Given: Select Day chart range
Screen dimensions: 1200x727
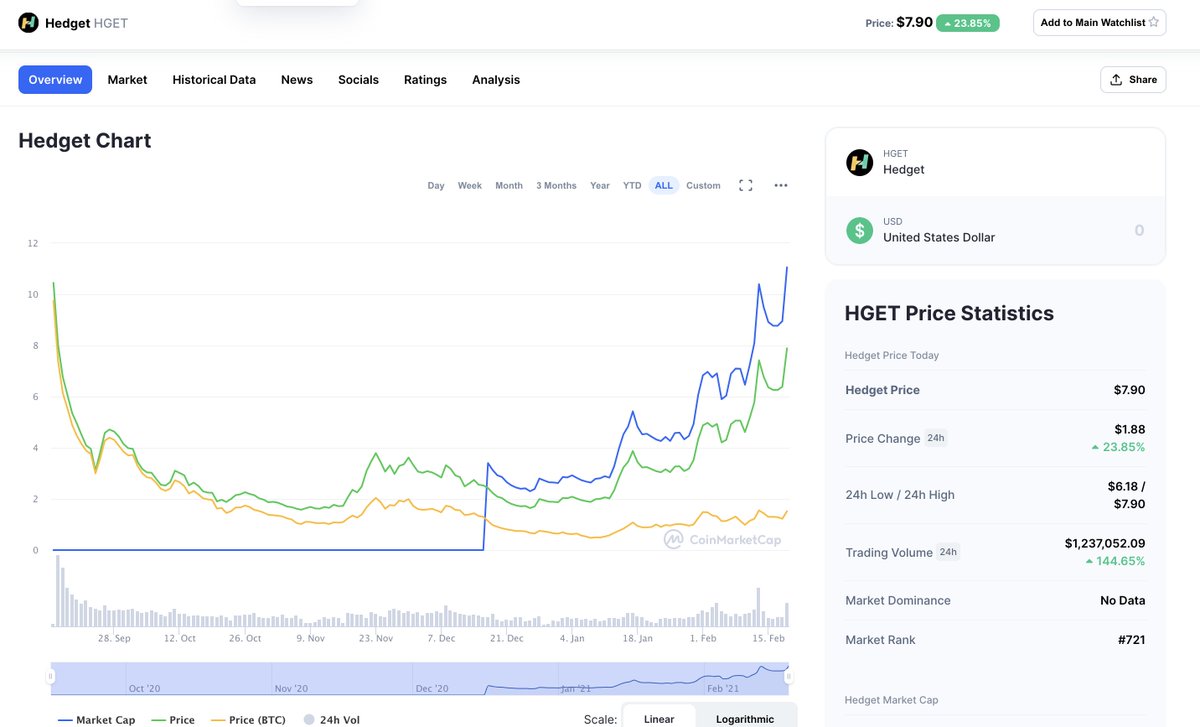Looking at the screenshot, I should coord(436,186).
